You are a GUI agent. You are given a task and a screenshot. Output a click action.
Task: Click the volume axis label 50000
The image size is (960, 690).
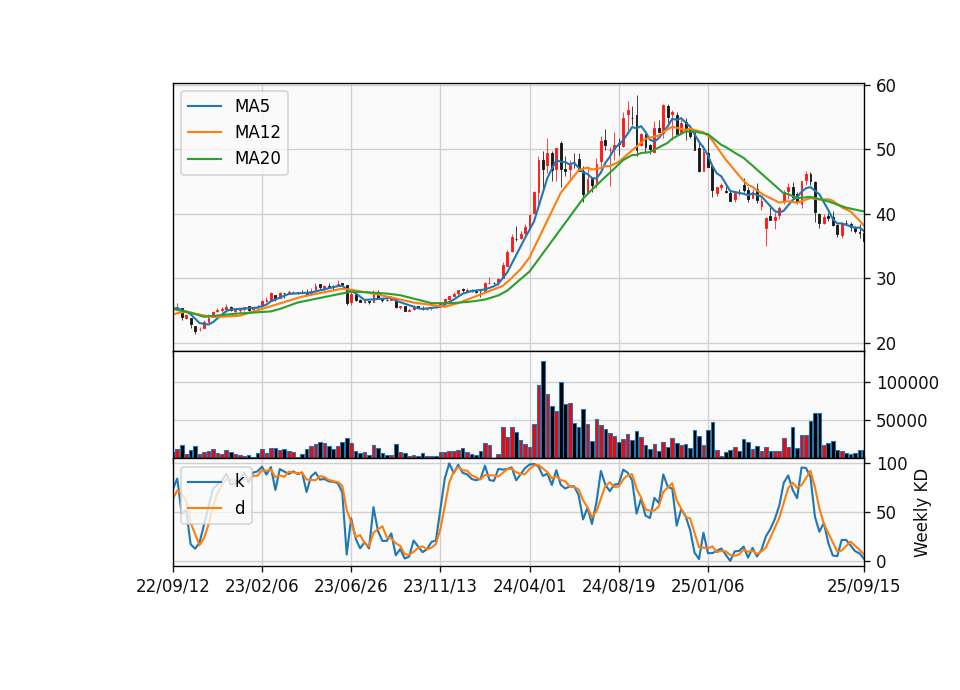point(902,421)
